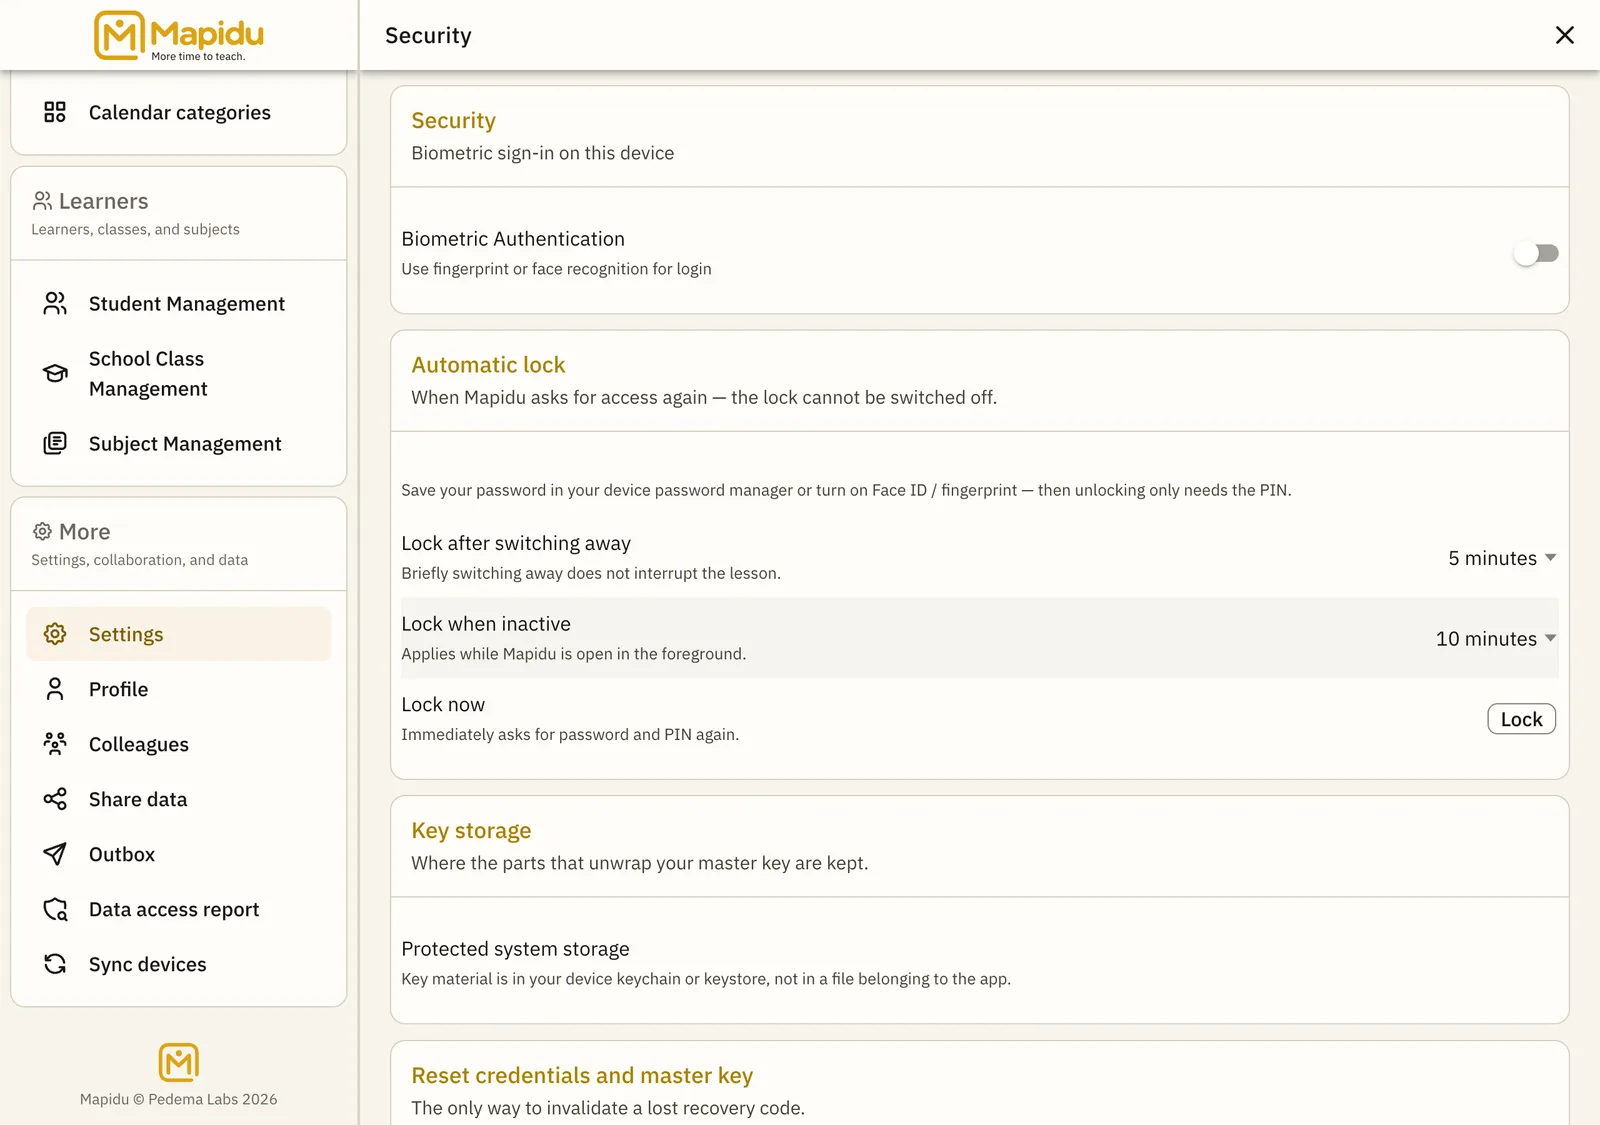The width and height of the screenshot is (1600, 1125).
Task: Click the Share data icon
Action: (x=55, y=799)
